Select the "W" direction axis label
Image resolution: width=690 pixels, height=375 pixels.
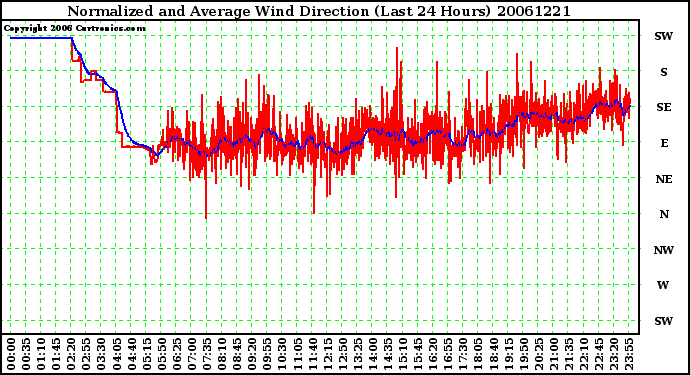(663, 285)
